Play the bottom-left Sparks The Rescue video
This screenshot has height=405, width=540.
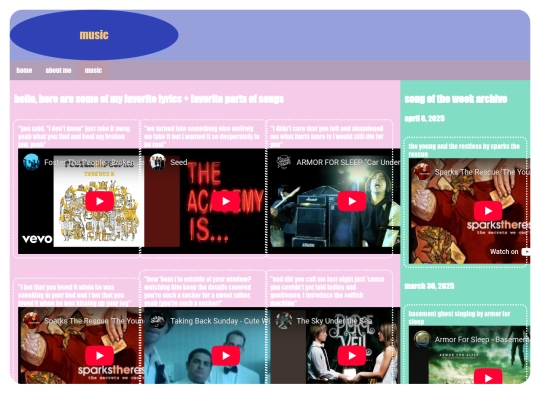coord(100,355)
